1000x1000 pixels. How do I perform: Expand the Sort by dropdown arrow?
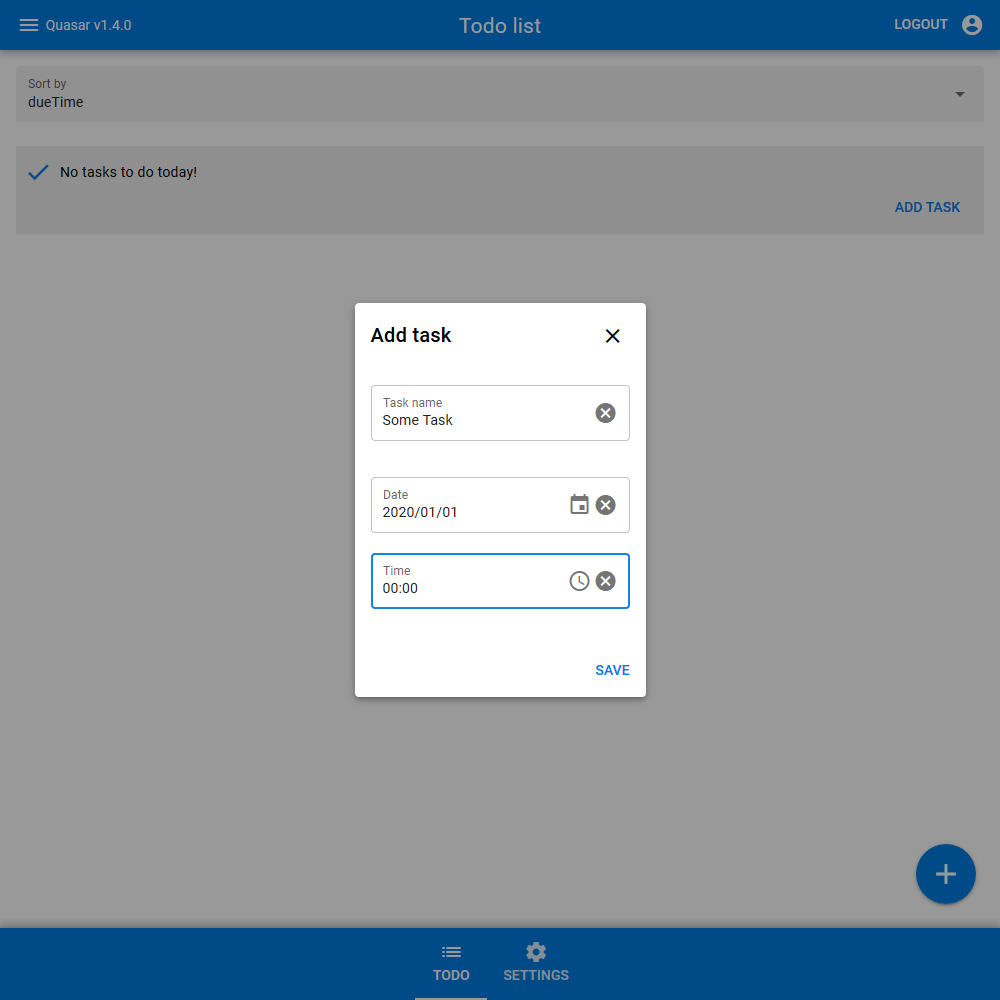click(959, 94)
